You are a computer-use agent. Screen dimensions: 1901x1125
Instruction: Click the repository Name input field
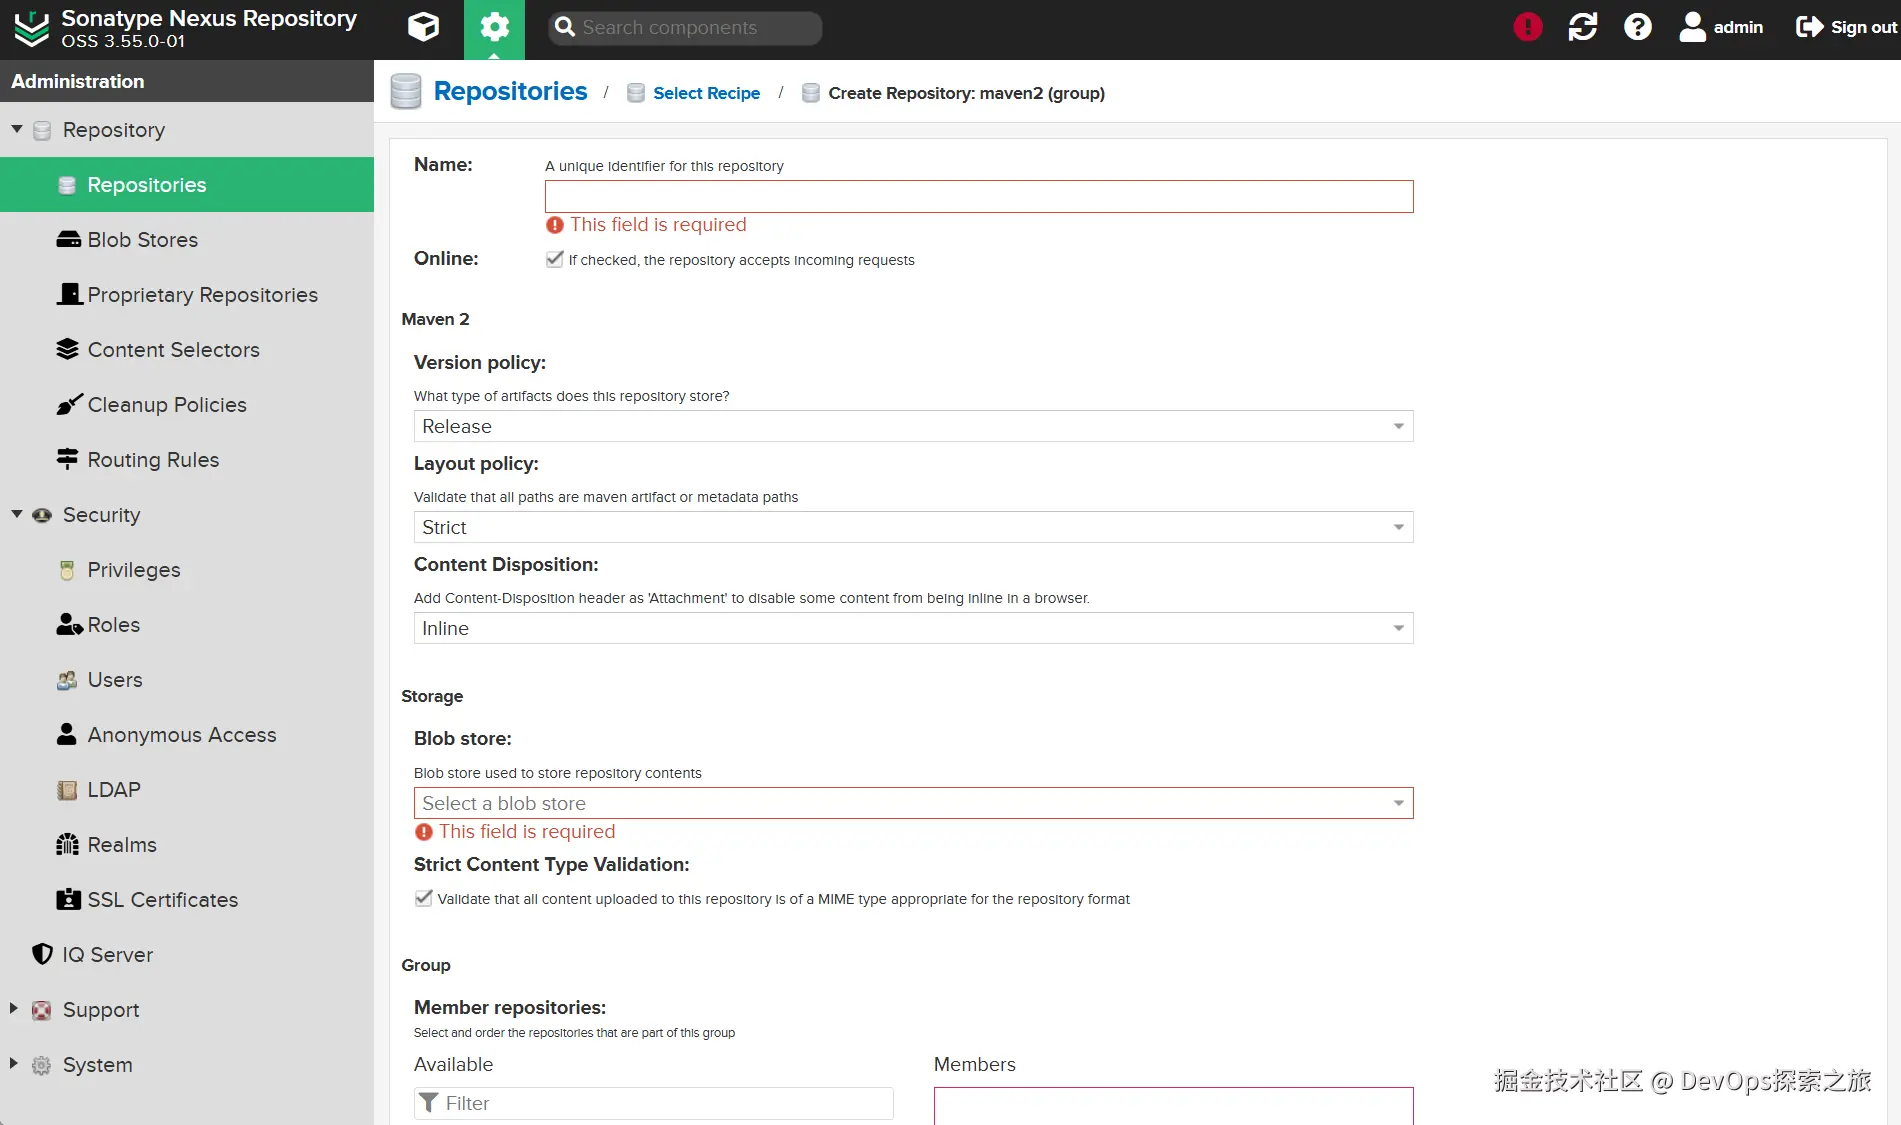(x=979, y=196)
